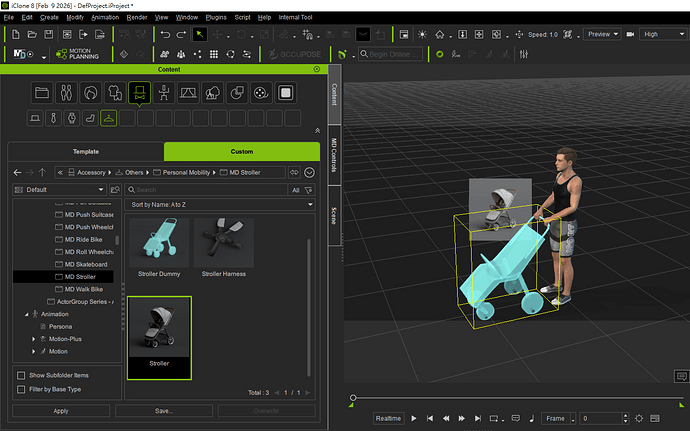Click the camera record icon
690x431 pixels.
(x=630, y=34)
